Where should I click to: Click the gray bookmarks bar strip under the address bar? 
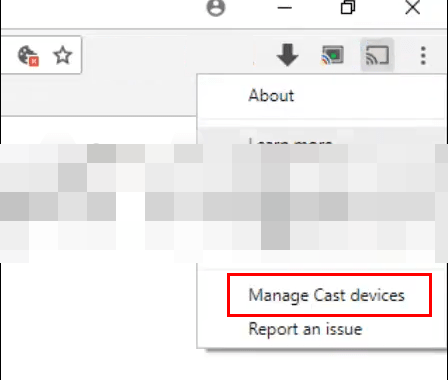(98, 95)
